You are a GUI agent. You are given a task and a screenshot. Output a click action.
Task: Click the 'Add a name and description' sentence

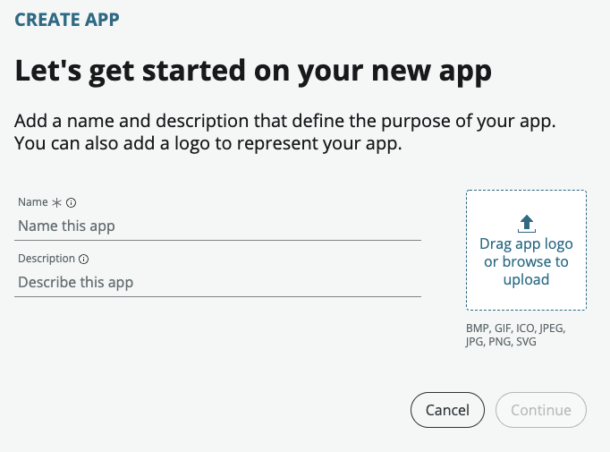285,122
